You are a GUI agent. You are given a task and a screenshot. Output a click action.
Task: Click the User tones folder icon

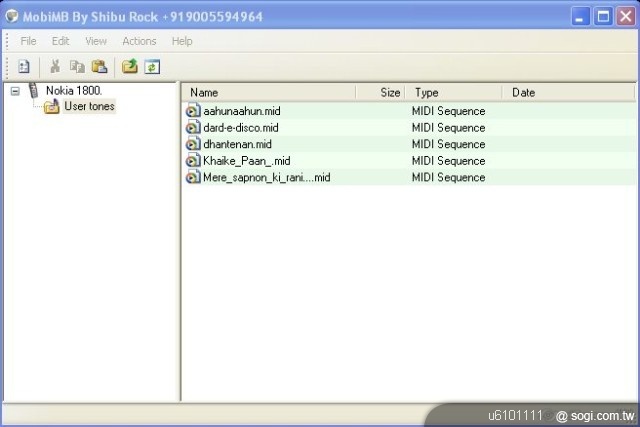point(51,107)
